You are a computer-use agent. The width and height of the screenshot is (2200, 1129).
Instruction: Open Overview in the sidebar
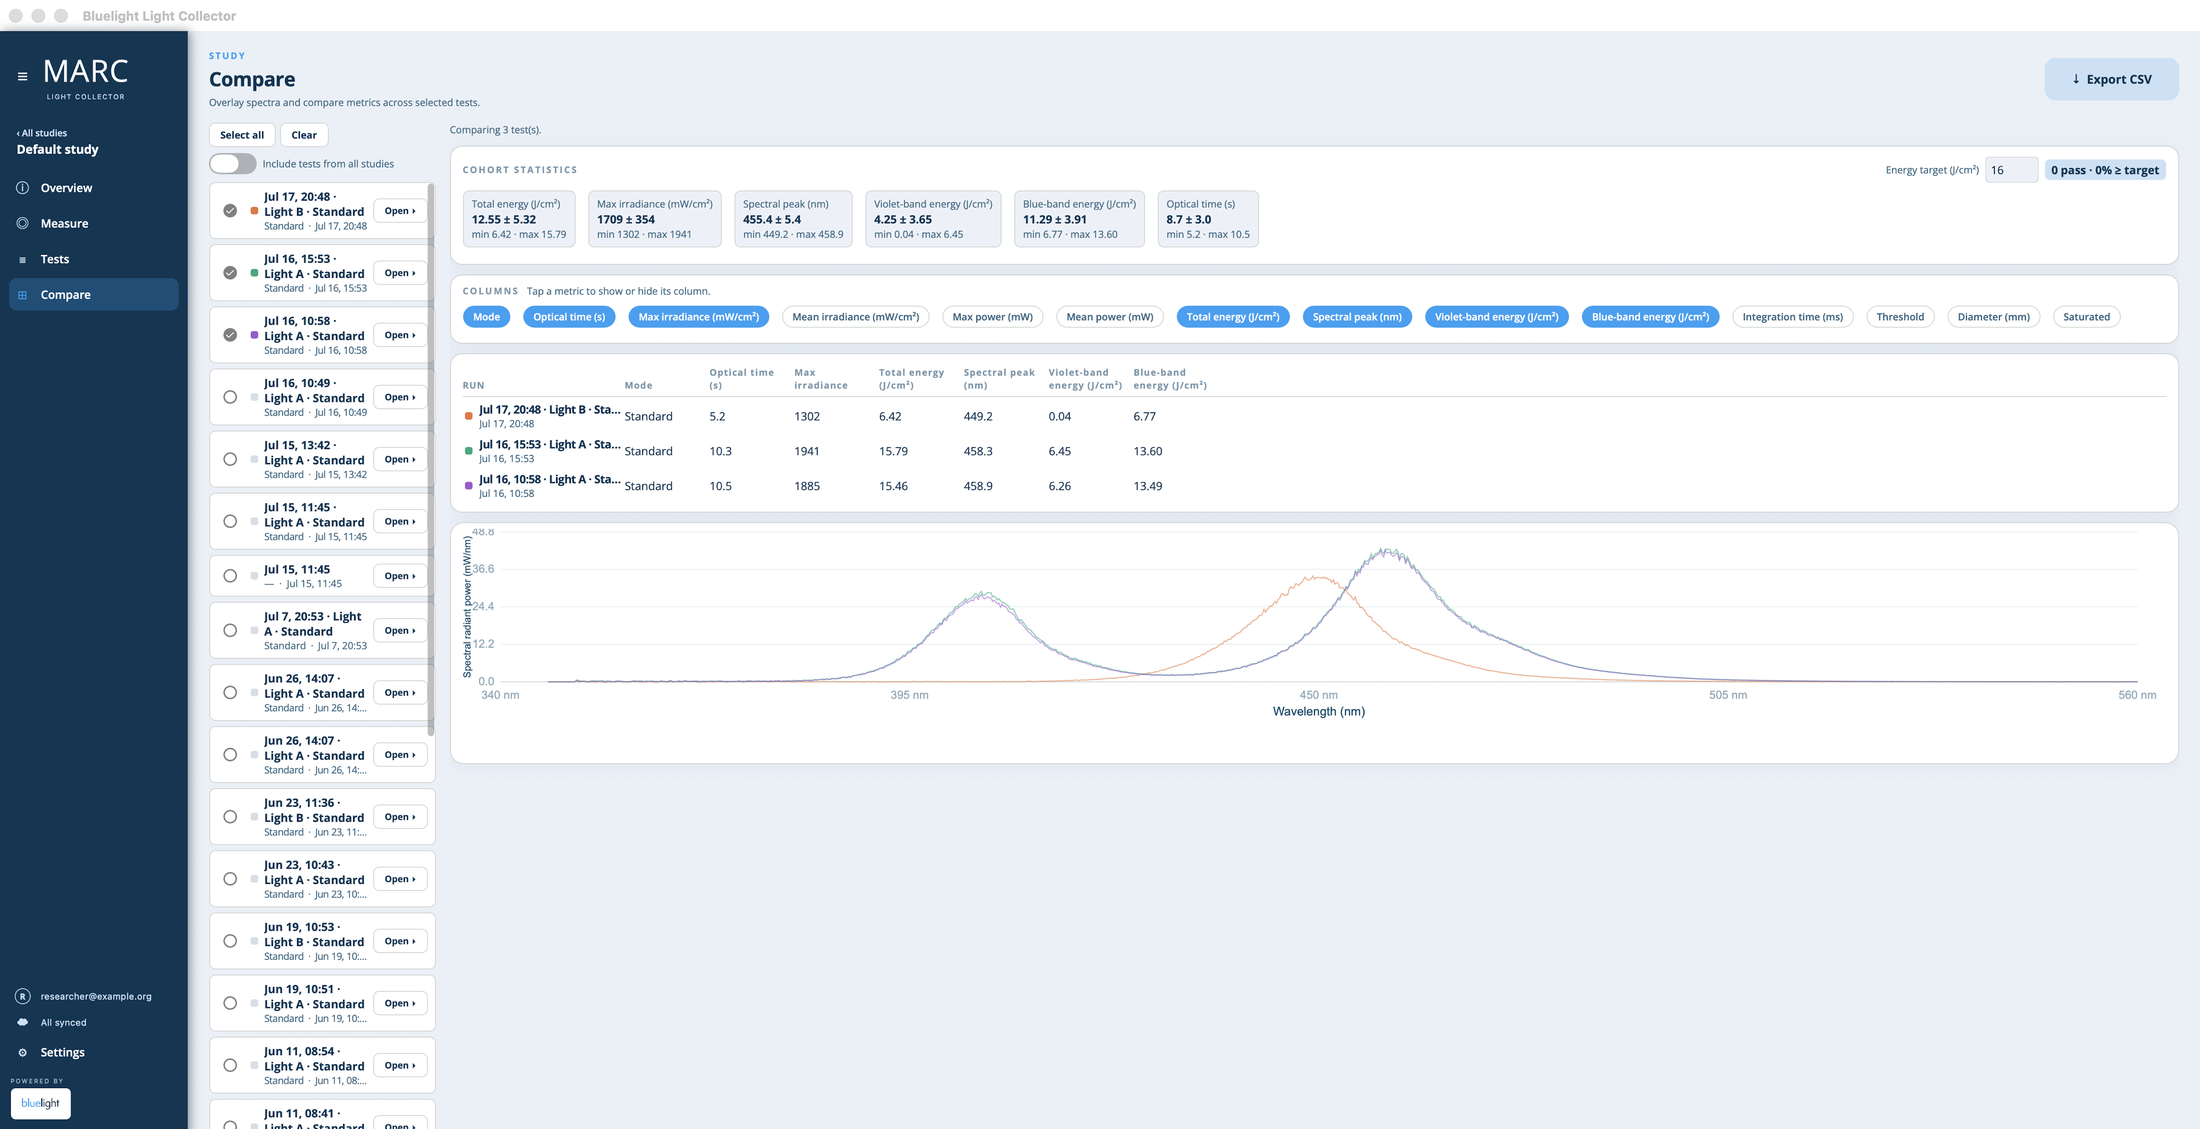[x=94, y=188]
